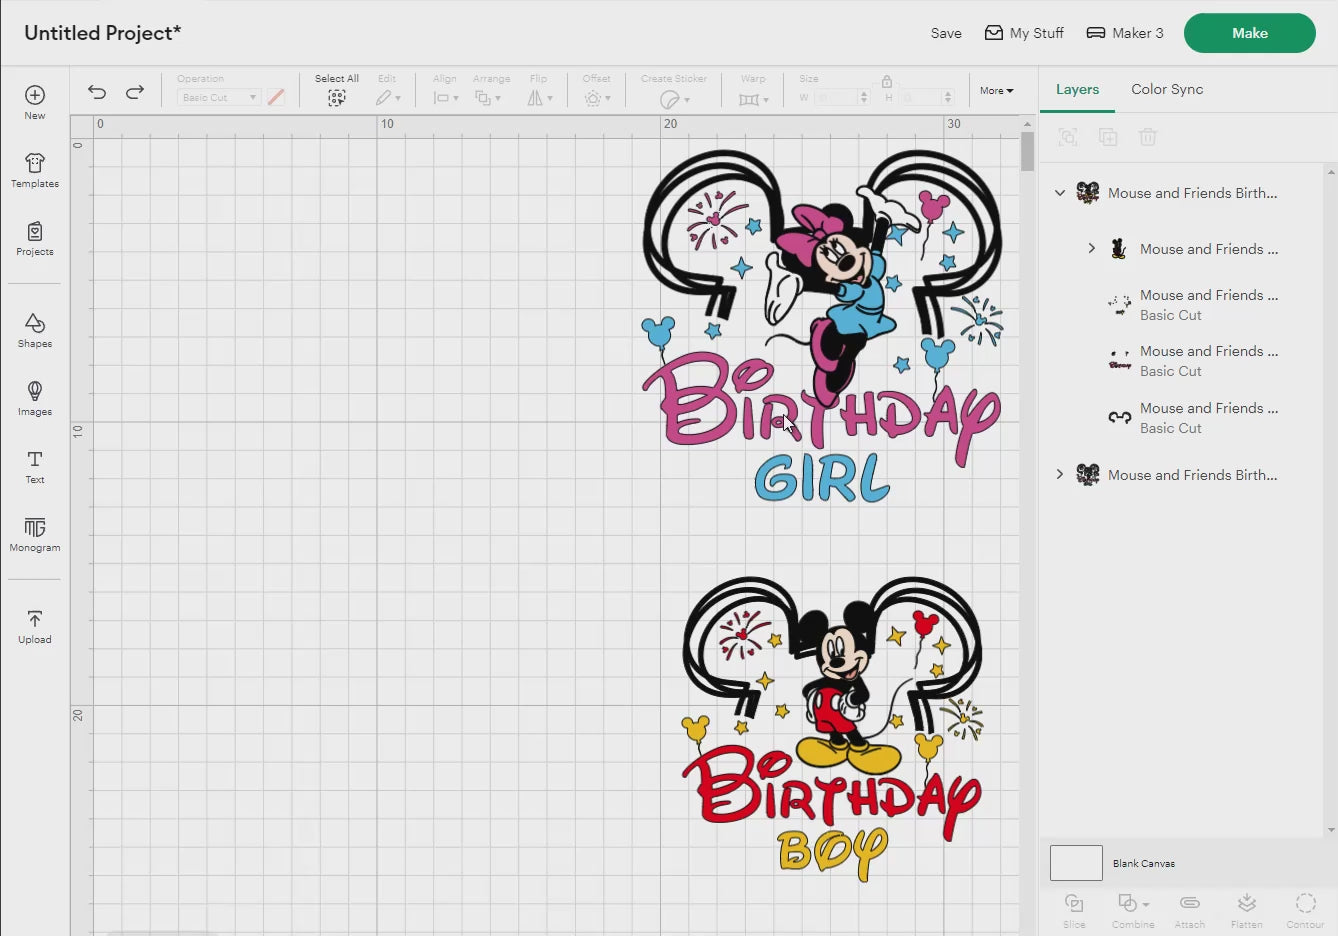The height and width of the screenshot is (936, 1338).
Task: Select the Birthday Boy Mickey design
Action: (832, 728)
